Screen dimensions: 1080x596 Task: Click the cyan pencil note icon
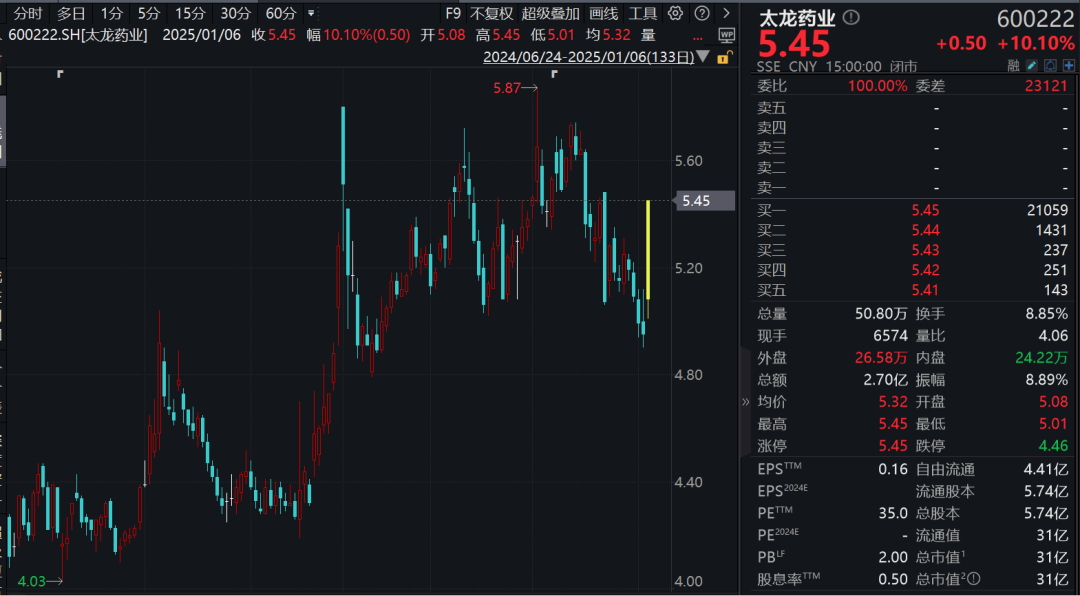tap(1032, 66)
